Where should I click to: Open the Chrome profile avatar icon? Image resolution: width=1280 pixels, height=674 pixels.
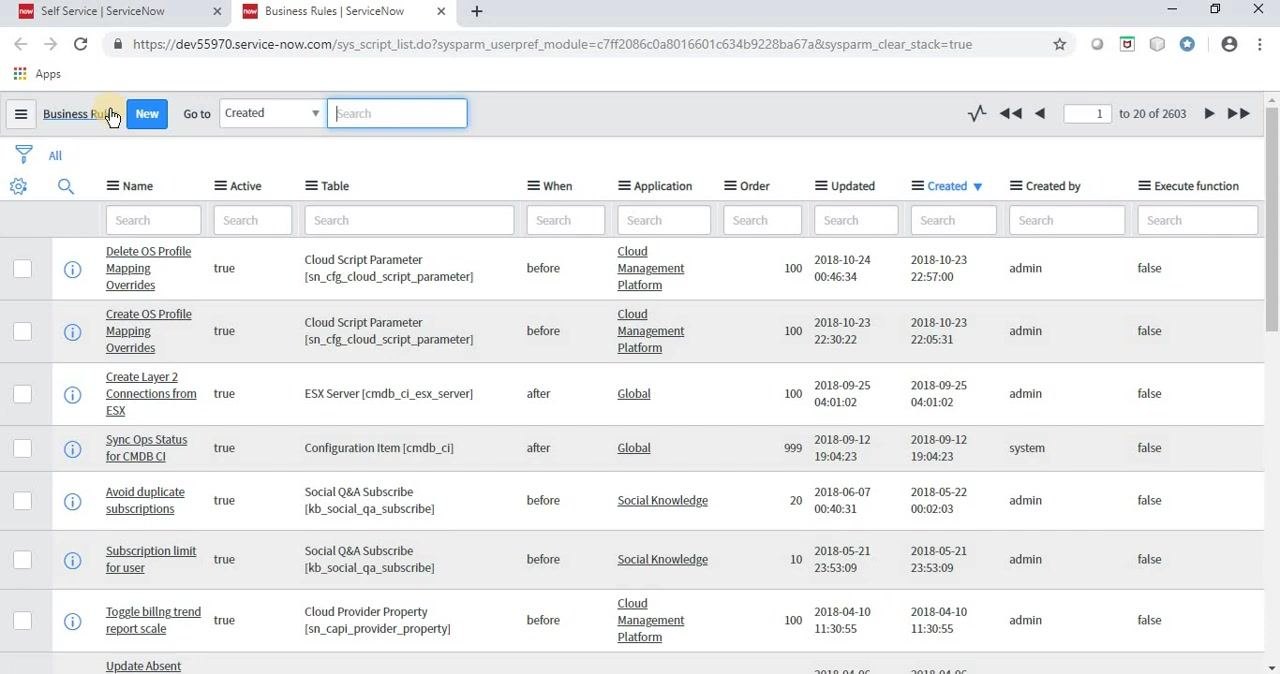(x=1229, y=44)
